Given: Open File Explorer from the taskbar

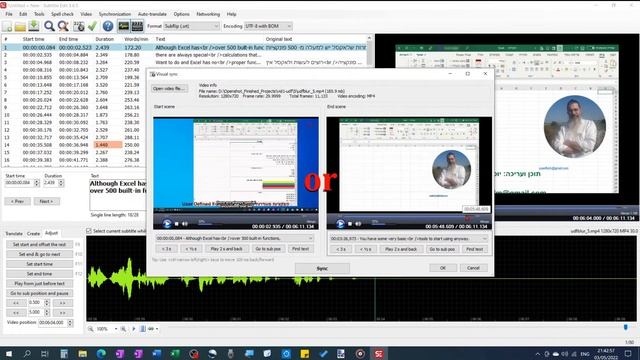Looking at the screenshot, I should (x=83, y=353).
